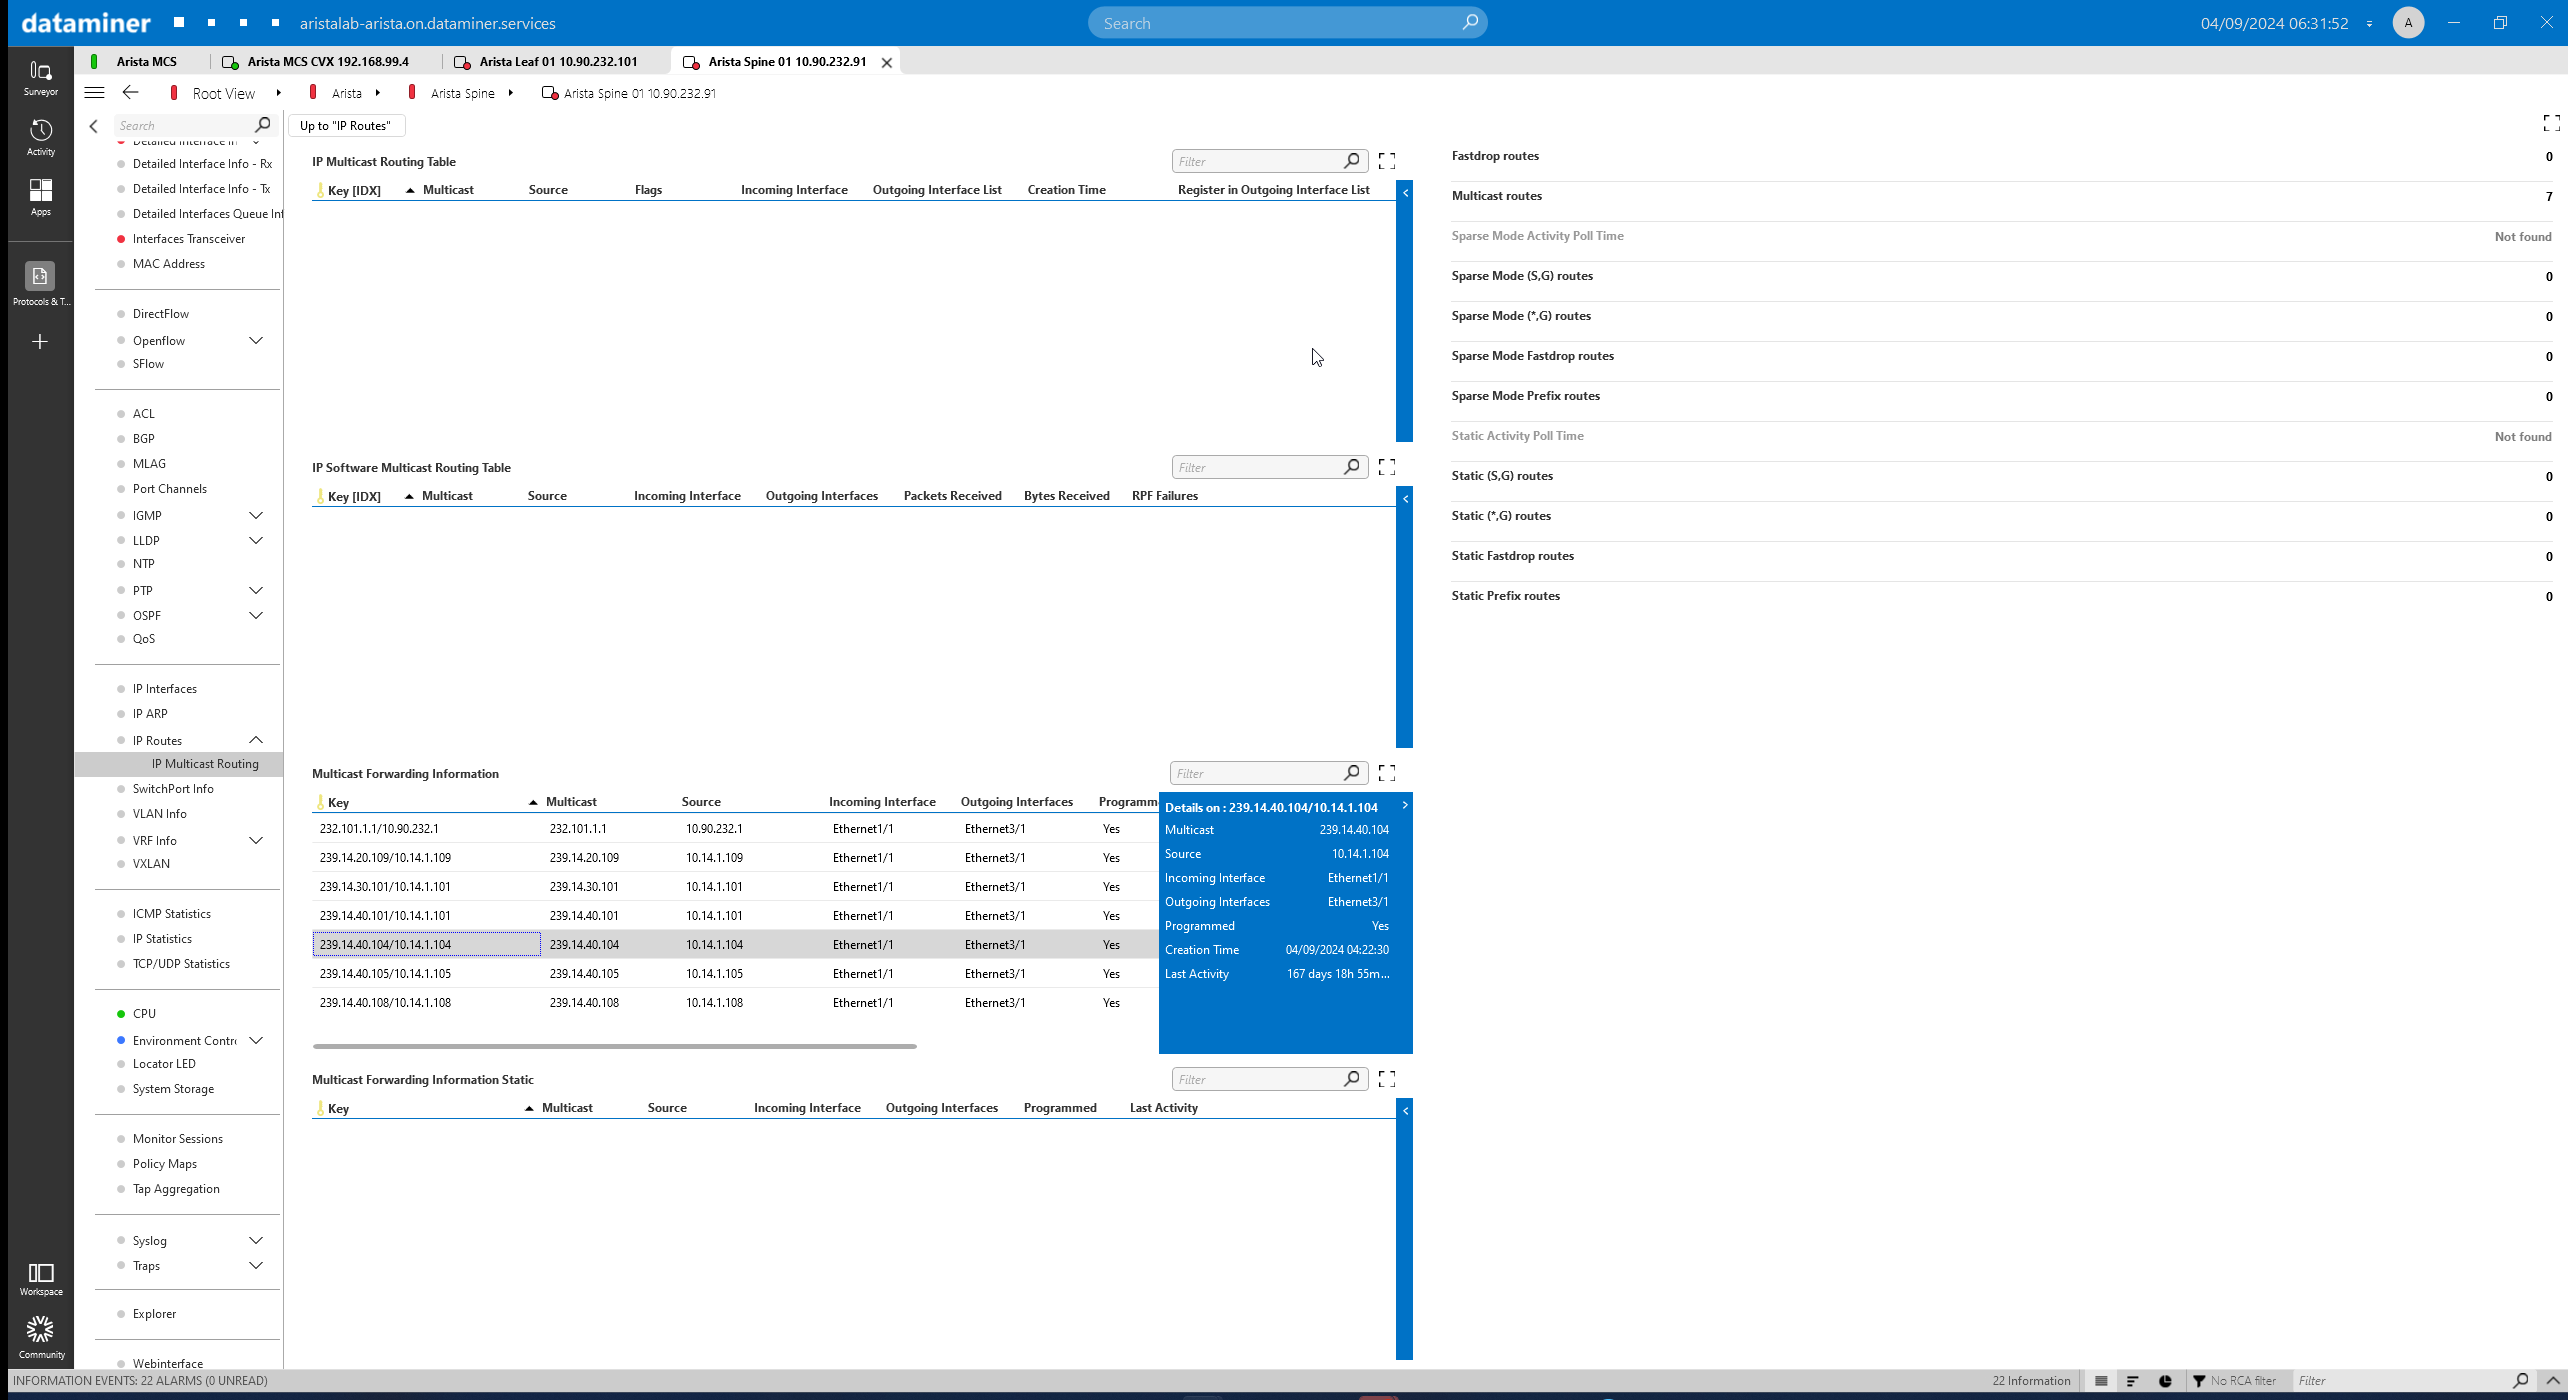
Task: Sort IP Software Multicast table by Packets Received
Action: pos(952,496)
